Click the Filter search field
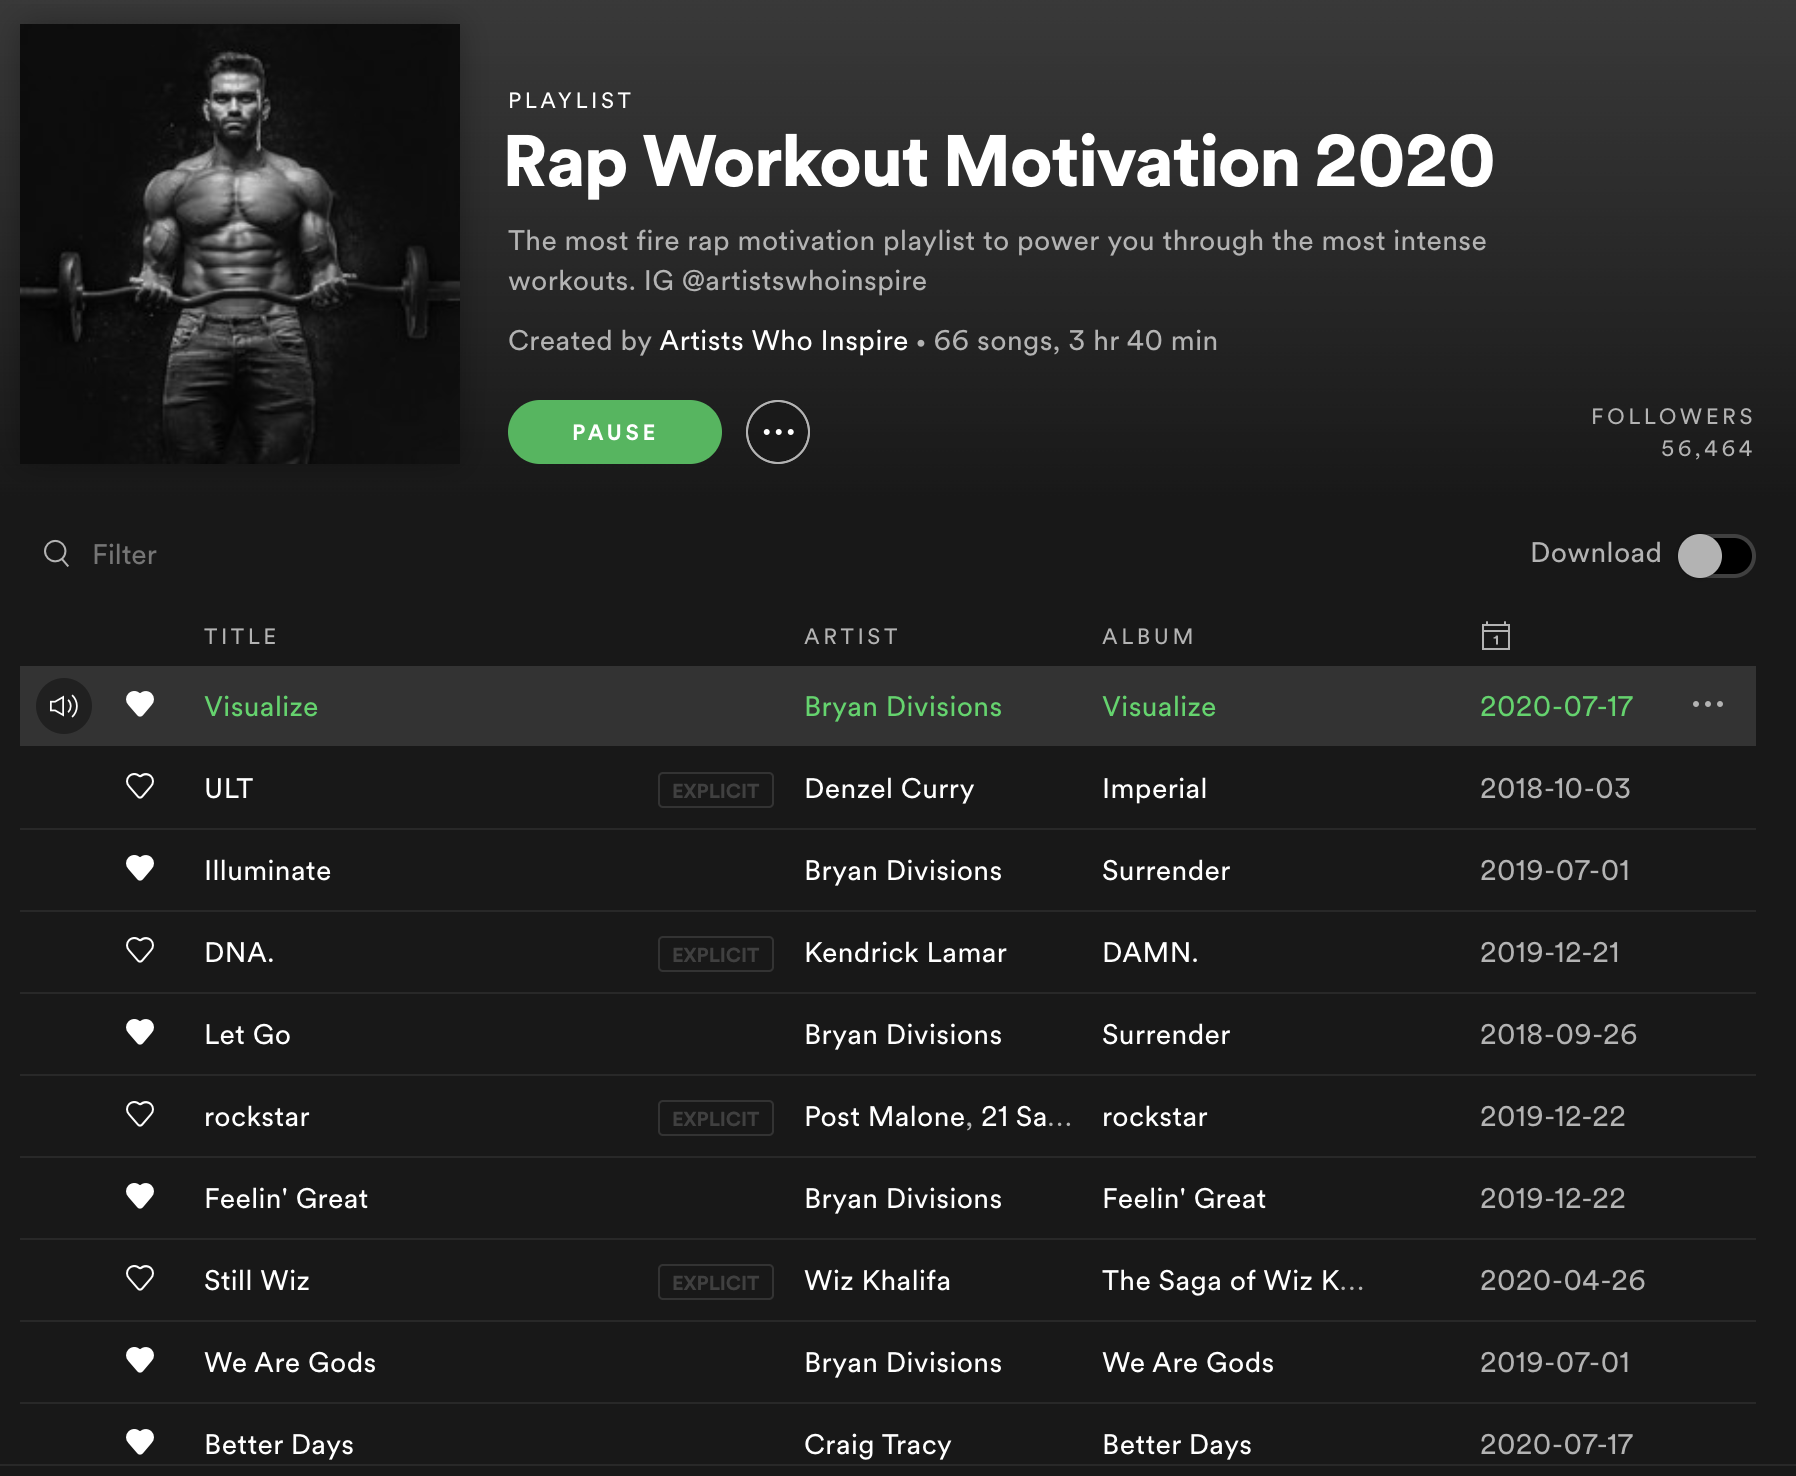 click(125, 555)
